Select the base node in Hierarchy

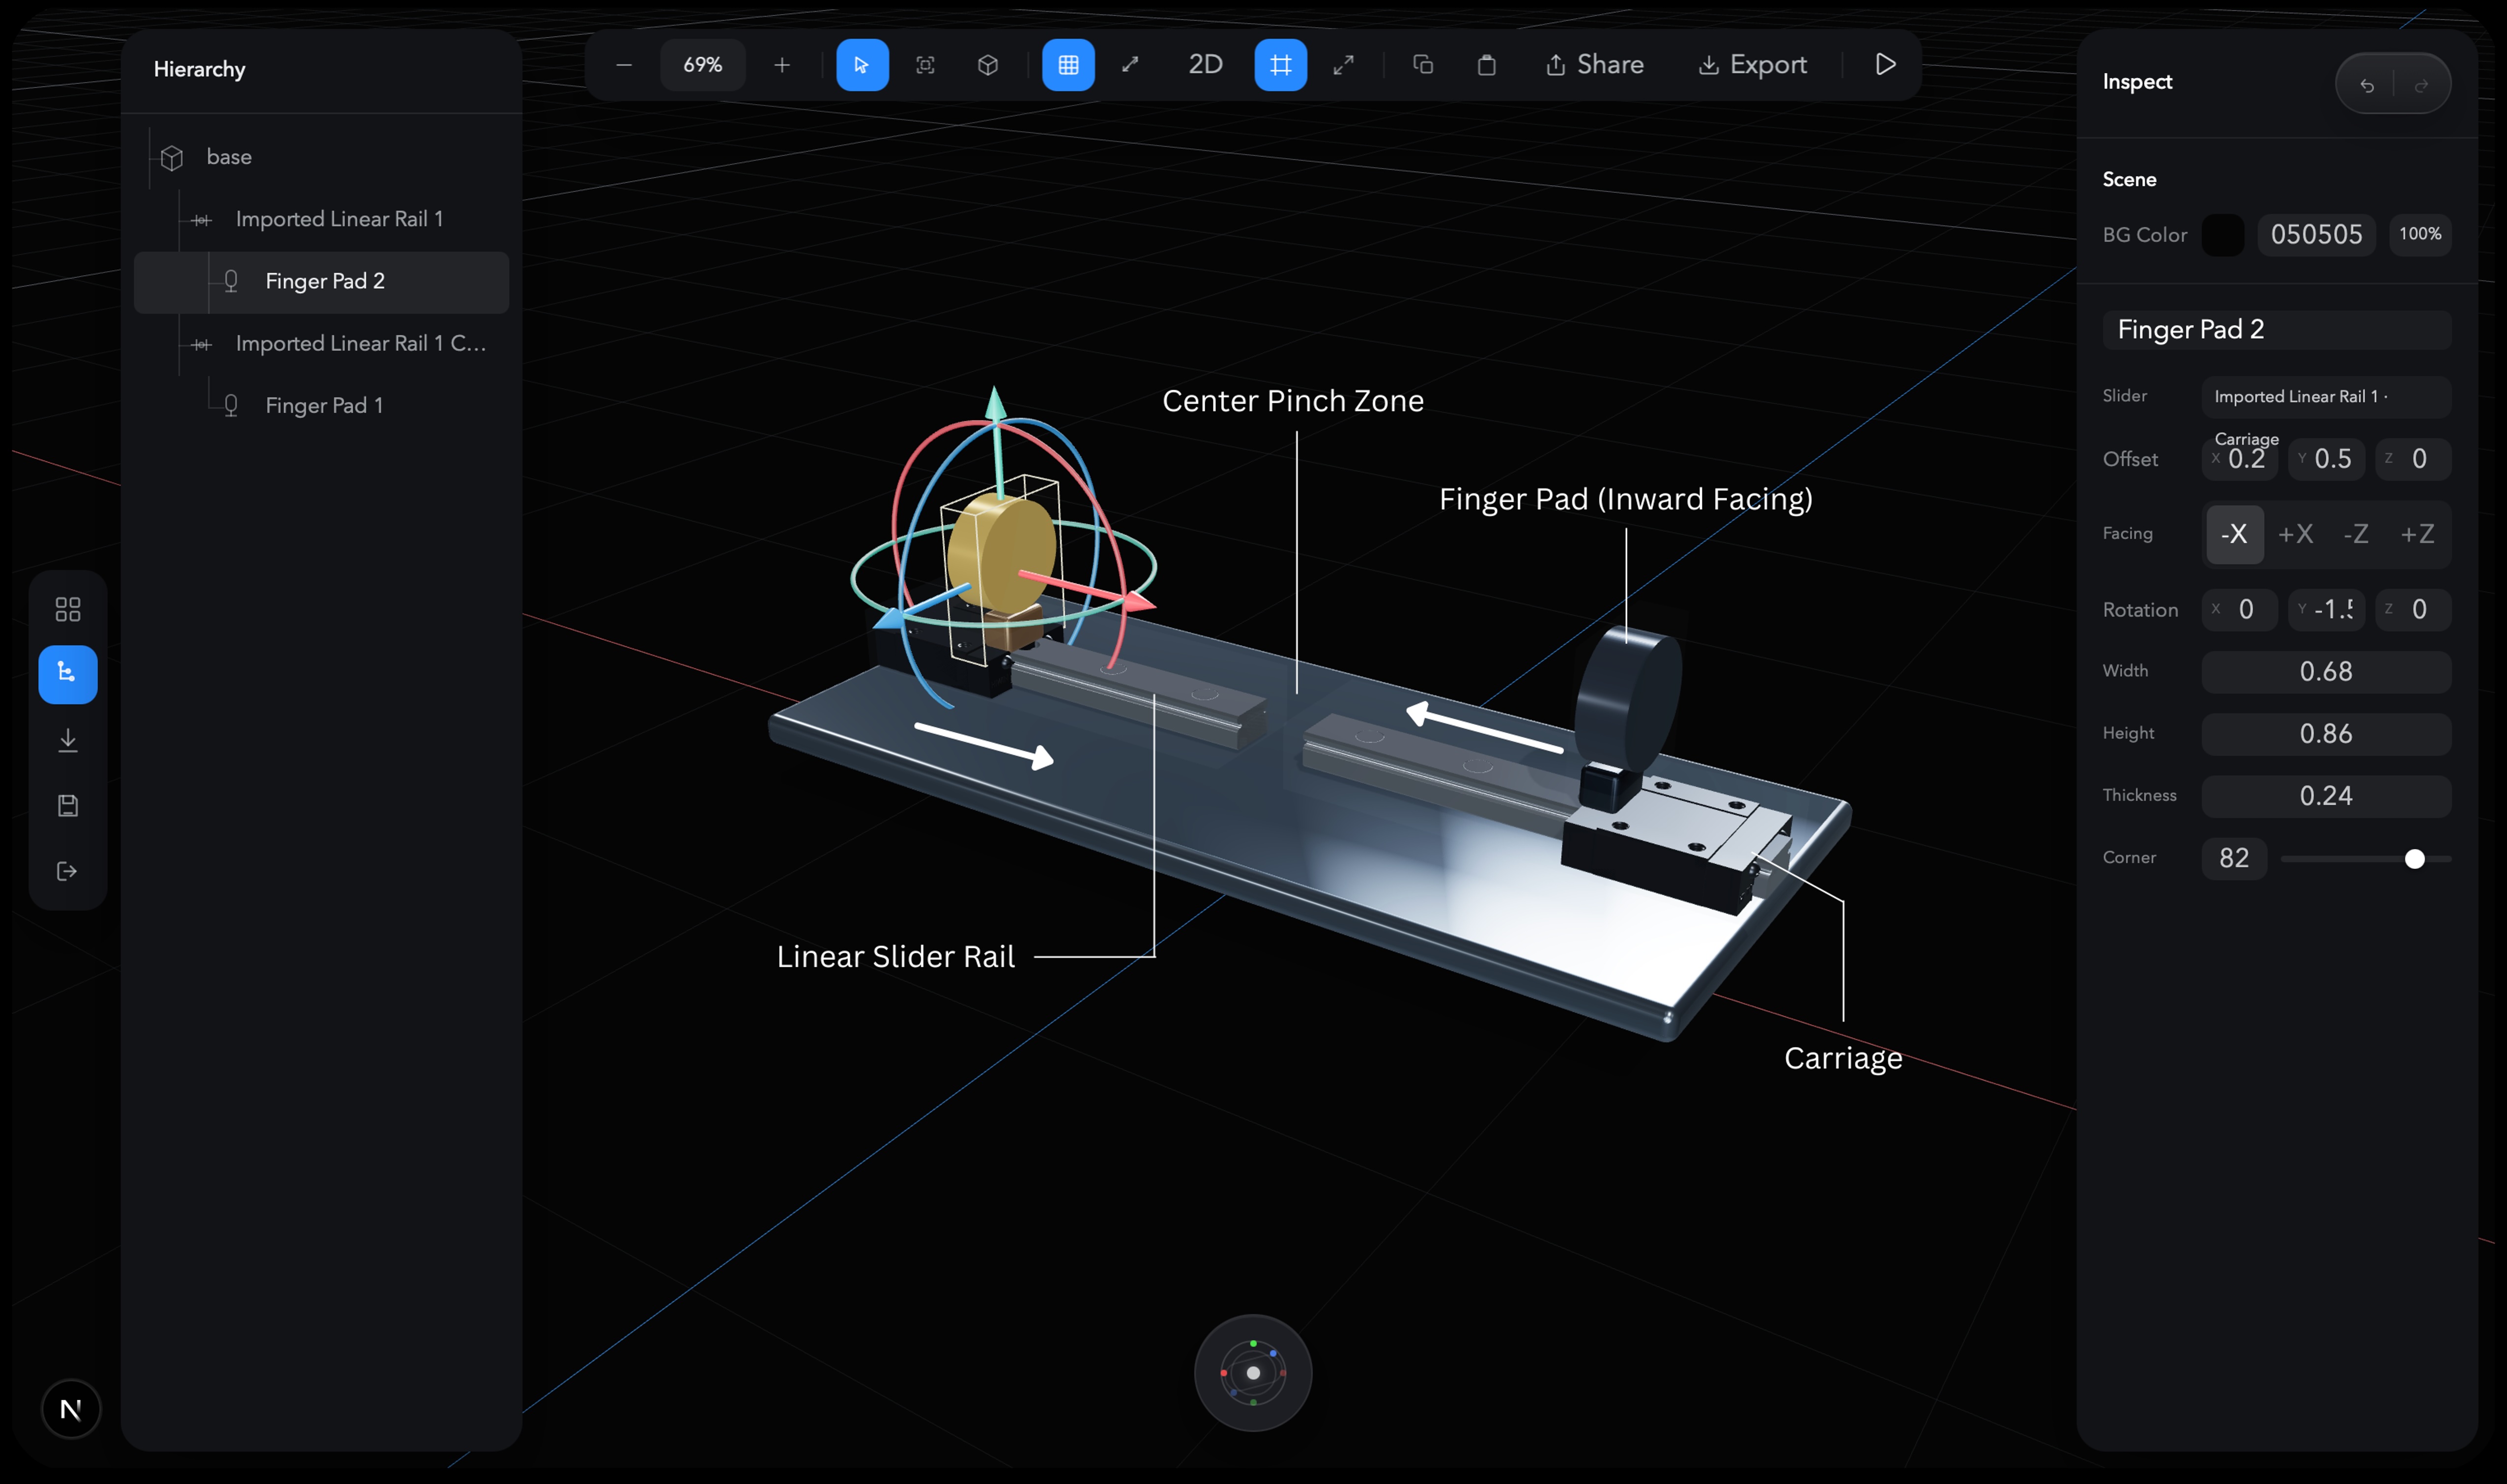point(322,157)
